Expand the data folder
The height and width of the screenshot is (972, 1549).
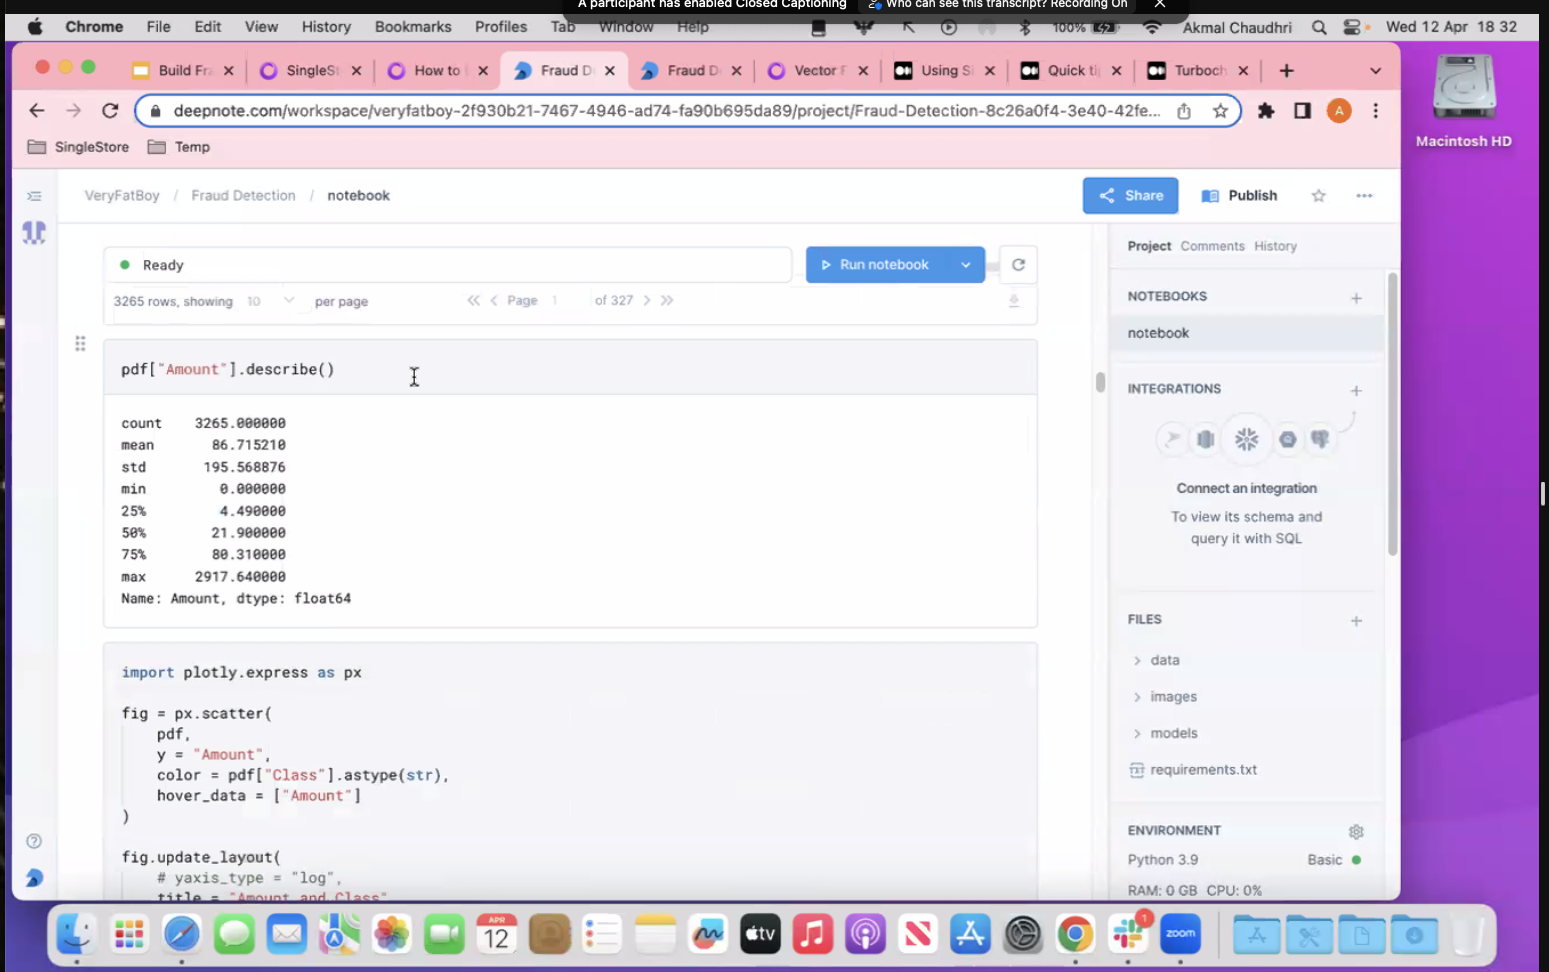click(x=1163, y=660)
